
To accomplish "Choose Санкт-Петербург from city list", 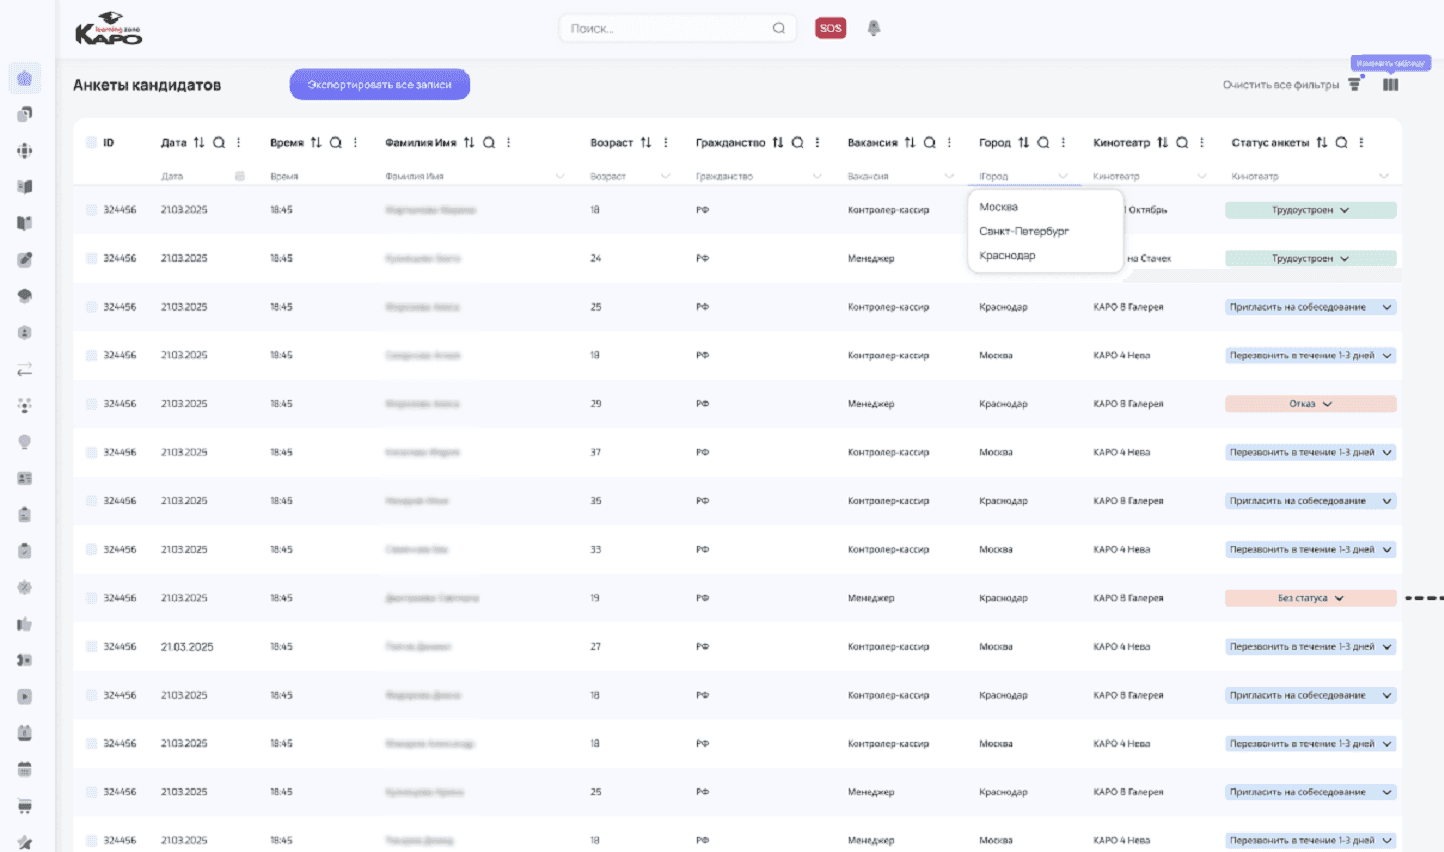I will pos(1024,231).
